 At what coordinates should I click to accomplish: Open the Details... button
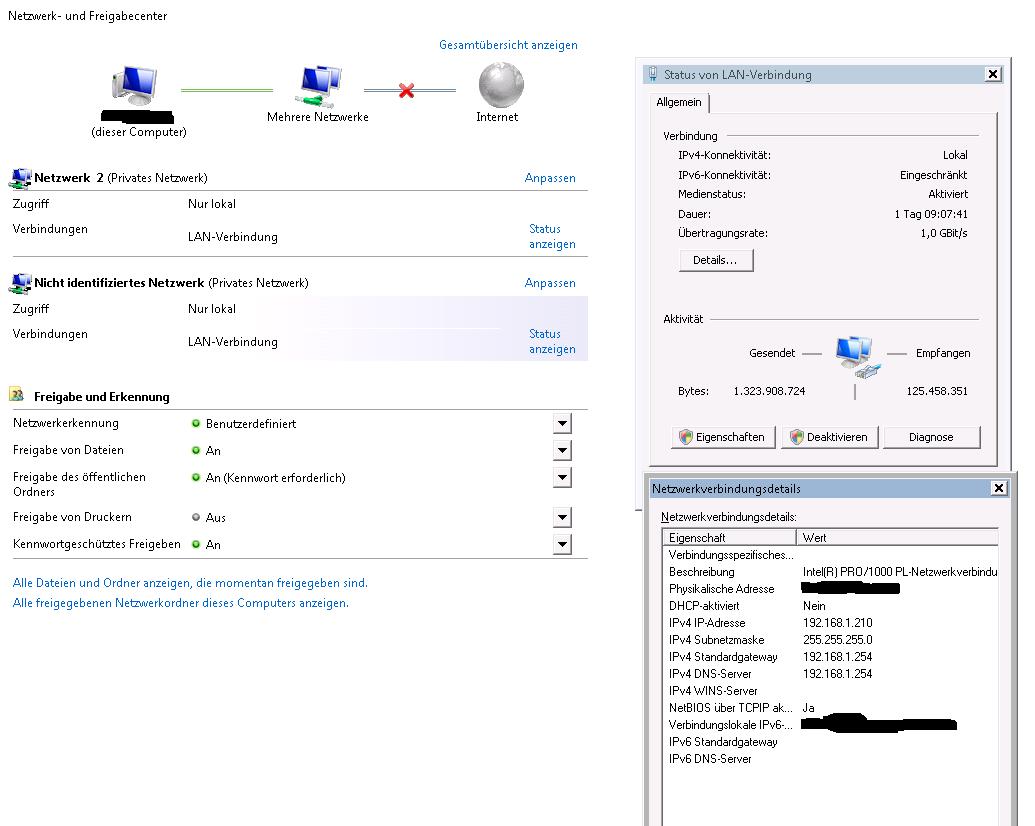coord(716,260)
